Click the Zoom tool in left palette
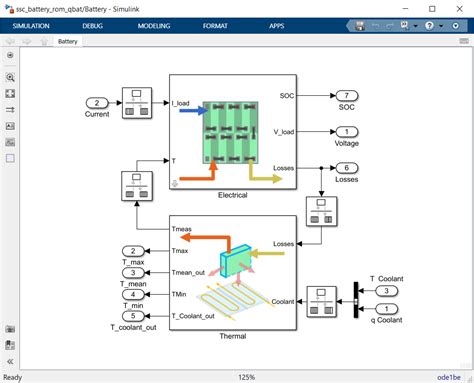Screen dimensions: 474x383 [x=10, y=77]
